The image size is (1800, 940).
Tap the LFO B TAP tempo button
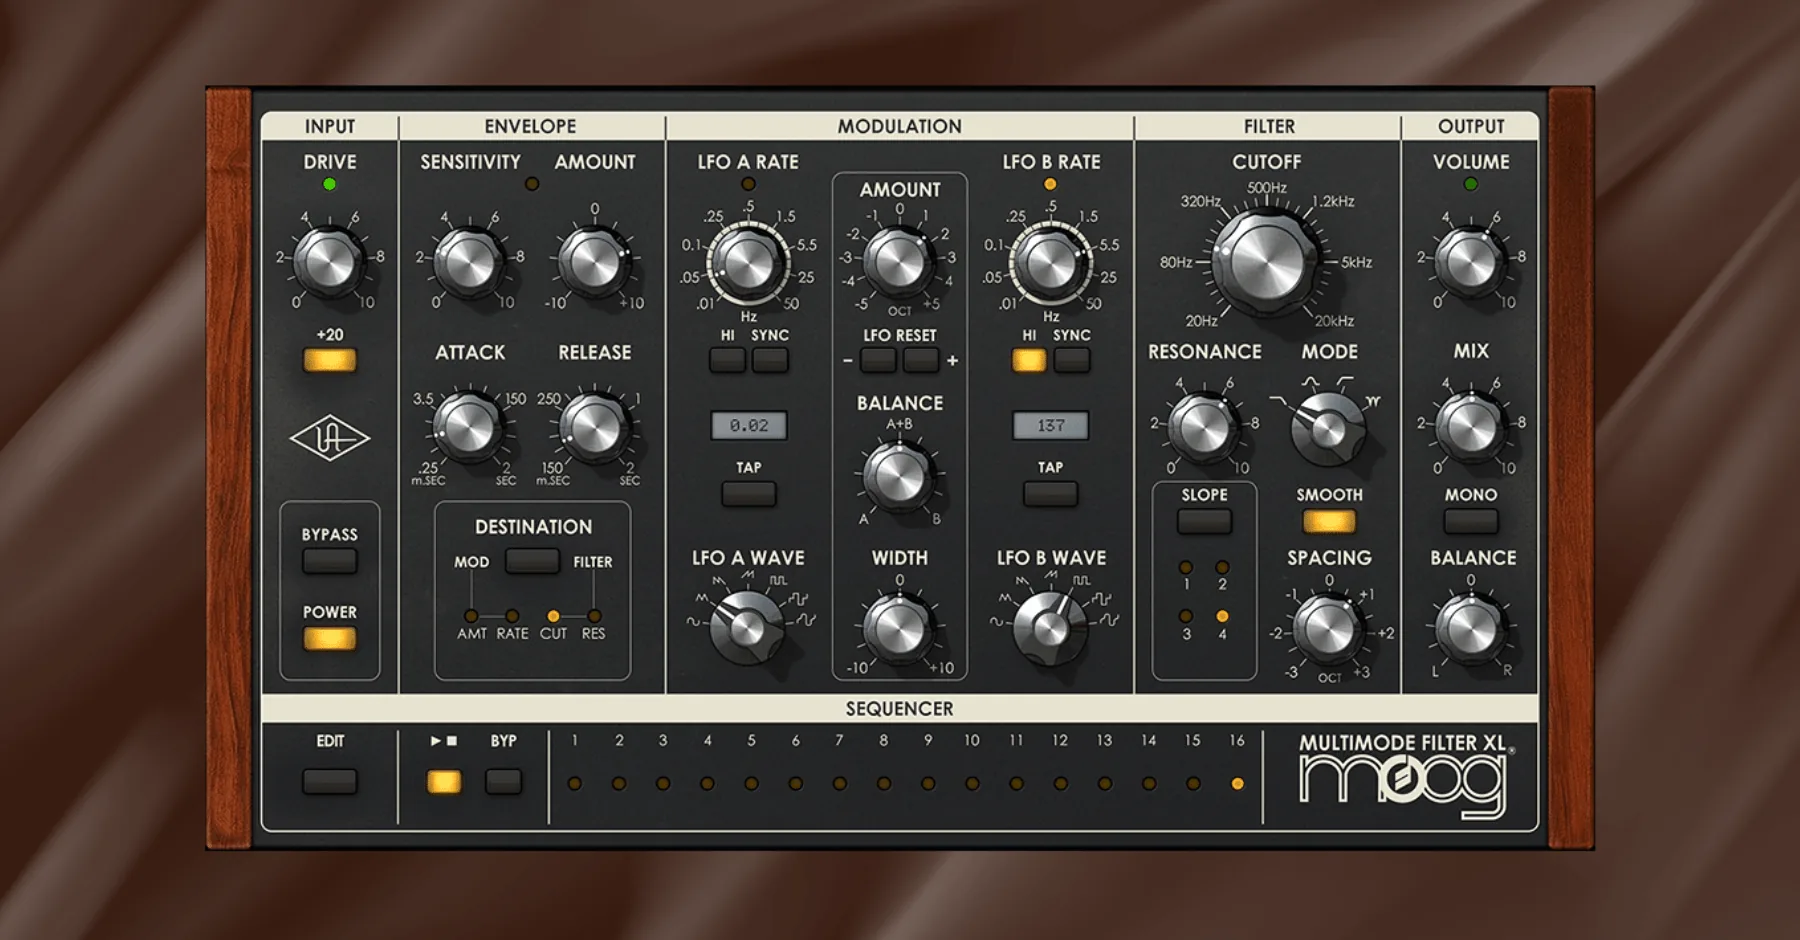click(1050, 494)
